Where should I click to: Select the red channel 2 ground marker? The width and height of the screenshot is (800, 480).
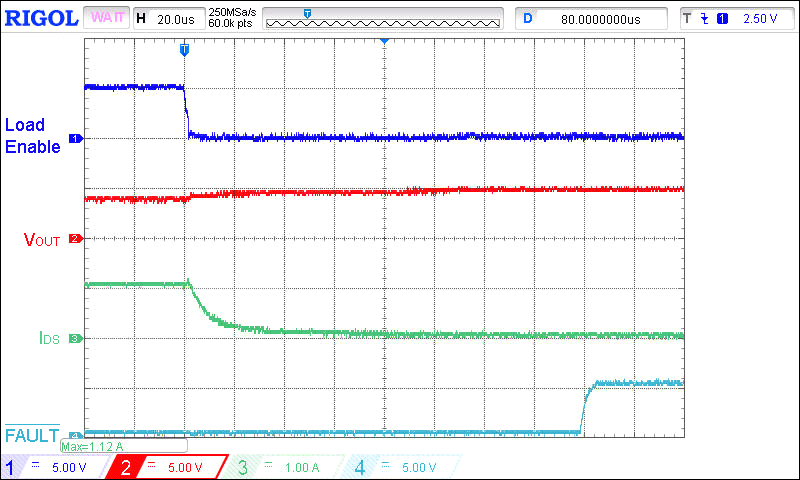[x=73, y=239]
